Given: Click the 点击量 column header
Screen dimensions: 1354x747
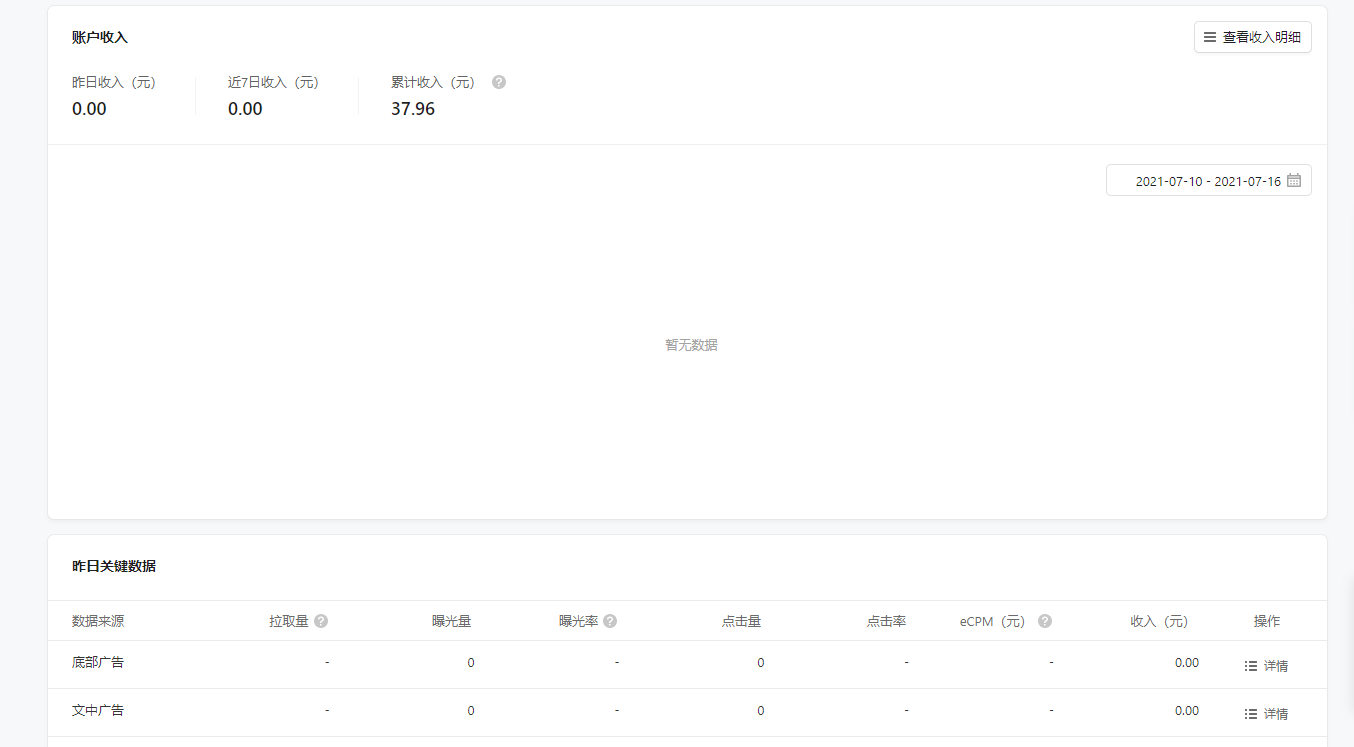Looking at the screenshot, I should tap(741, 621).
